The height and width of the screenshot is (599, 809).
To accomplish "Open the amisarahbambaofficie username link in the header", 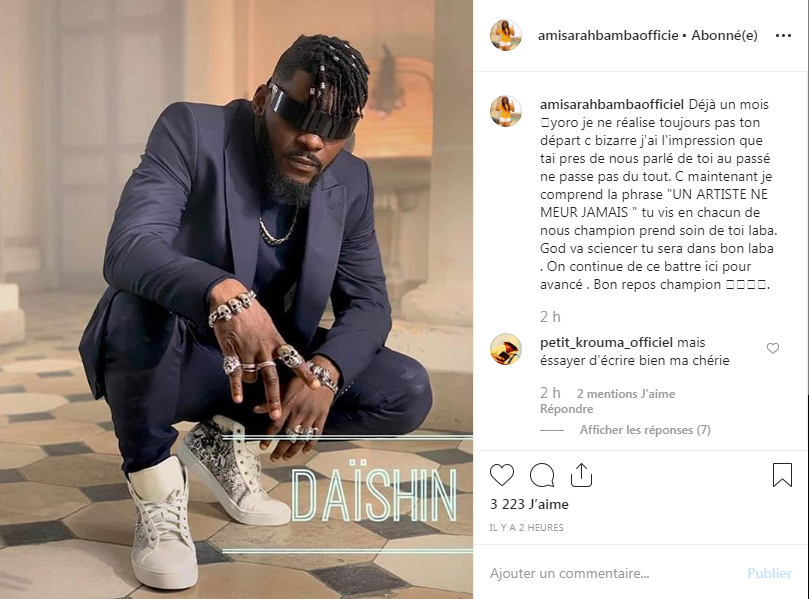I will click(608, 36).
